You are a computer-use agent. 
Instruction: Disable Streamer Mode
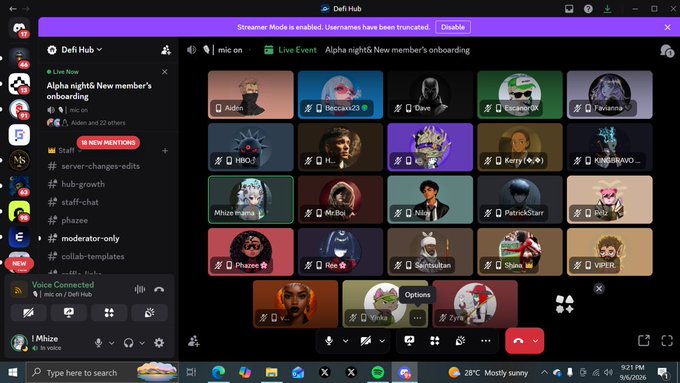[x=453, y=27]
